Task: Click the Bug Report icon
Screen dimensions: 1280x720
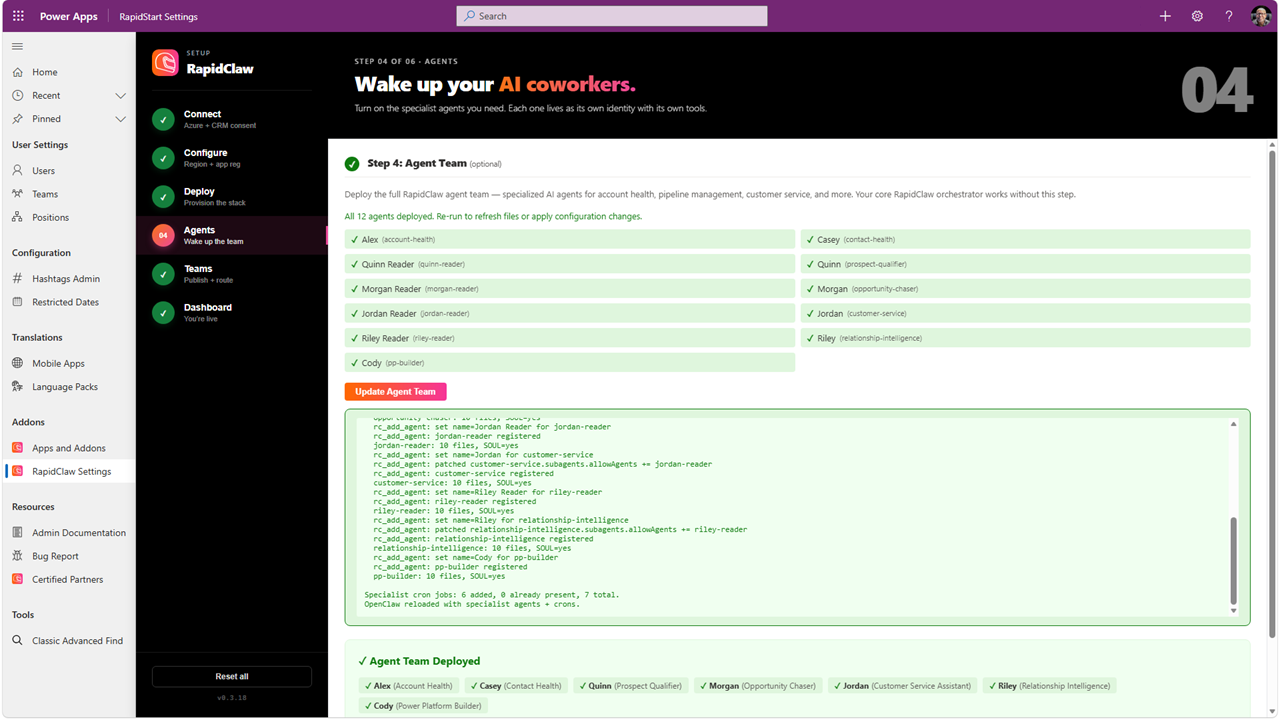Action: [x=18, y=556]
